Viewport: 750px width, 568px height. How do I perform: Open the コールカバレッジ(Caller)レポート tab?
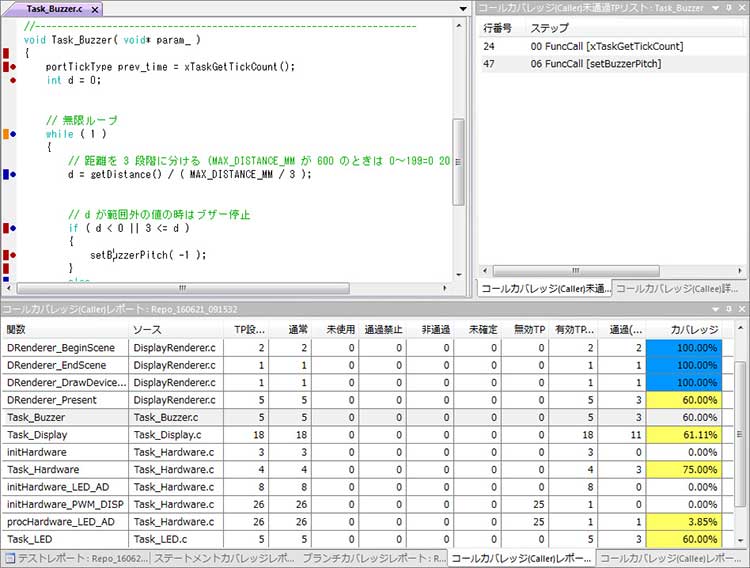pos(521,558)
